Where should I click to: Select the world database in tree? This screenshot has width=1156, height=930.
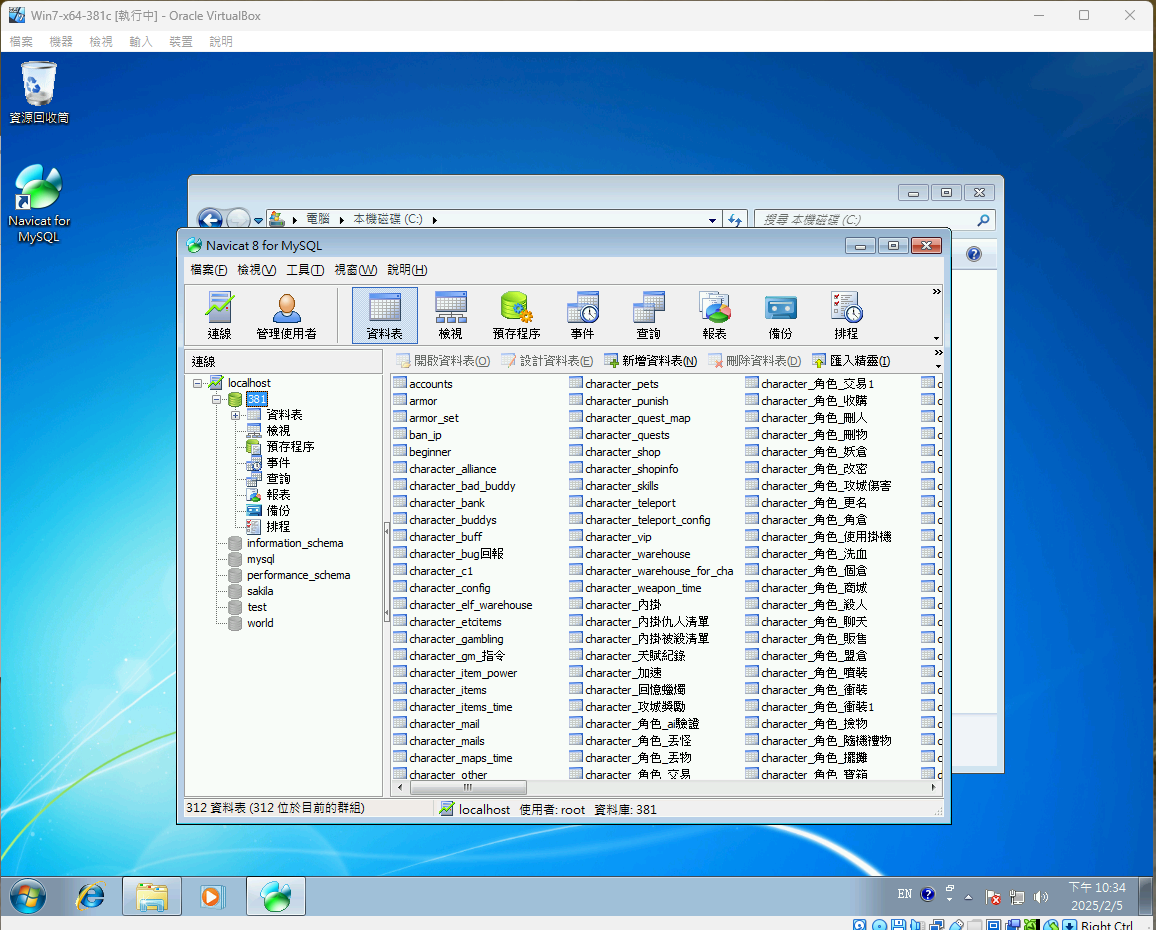pos(260,623)
